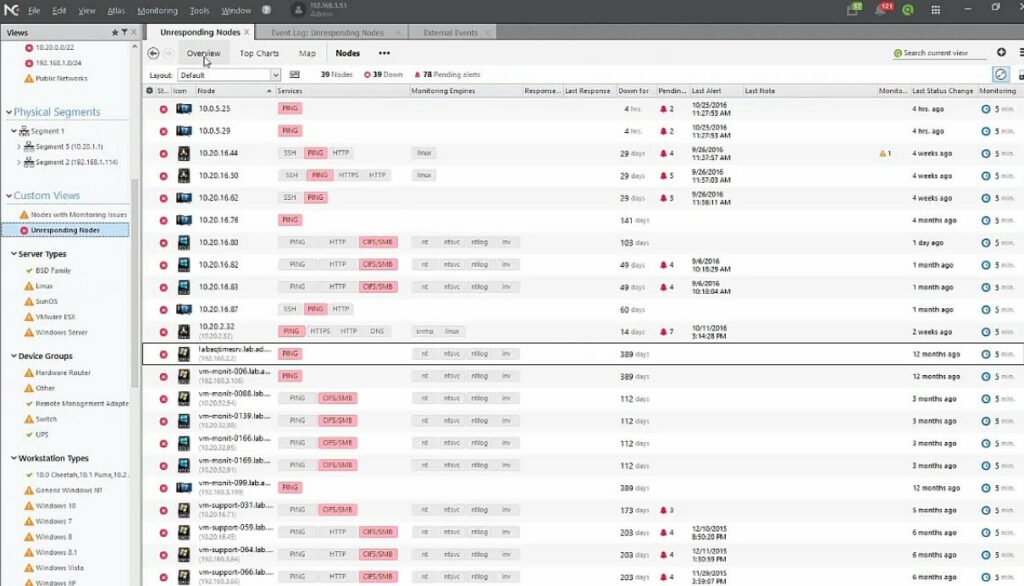Expand Segment 5 (10.20.1.1) node
The width and height of the screenshot is (1024, 586).
pos(18,147)
